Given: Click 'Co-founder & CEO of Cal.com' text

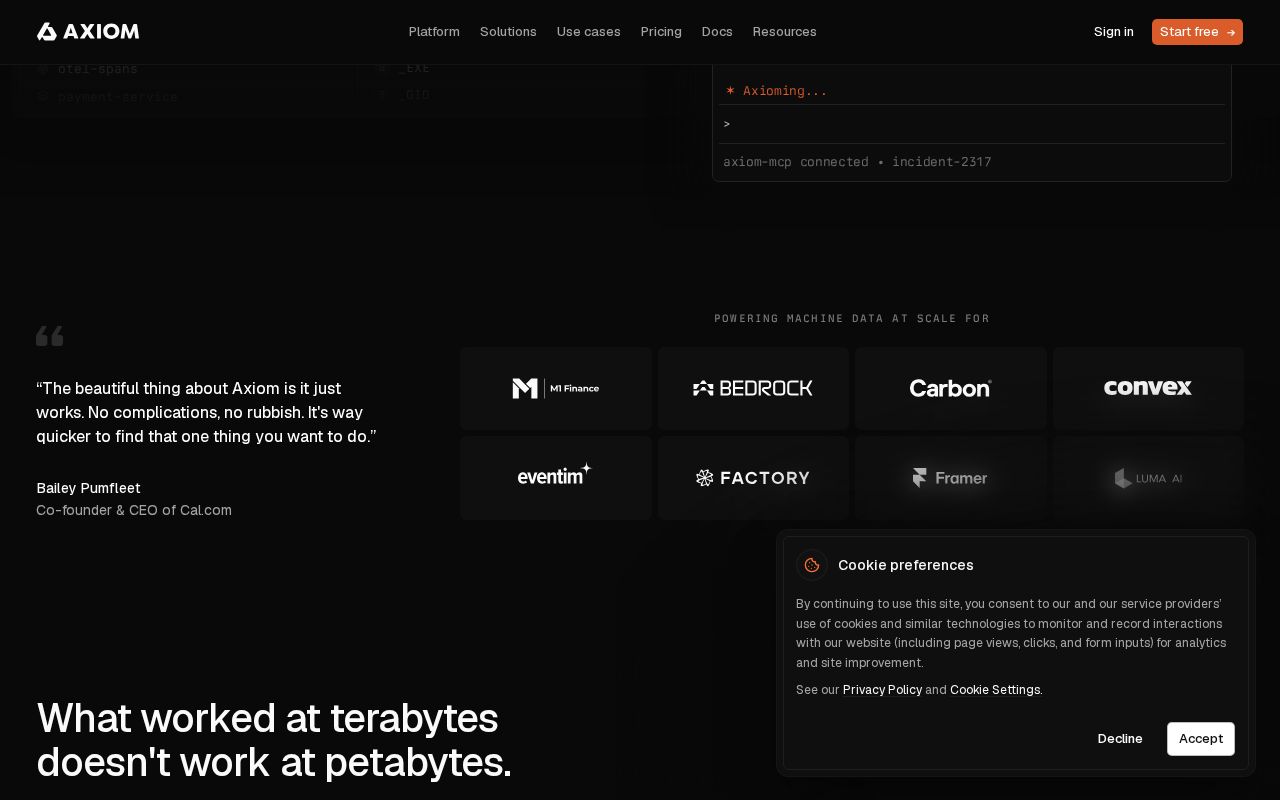Looking at the screenshot, I should [x=134, y=510].
